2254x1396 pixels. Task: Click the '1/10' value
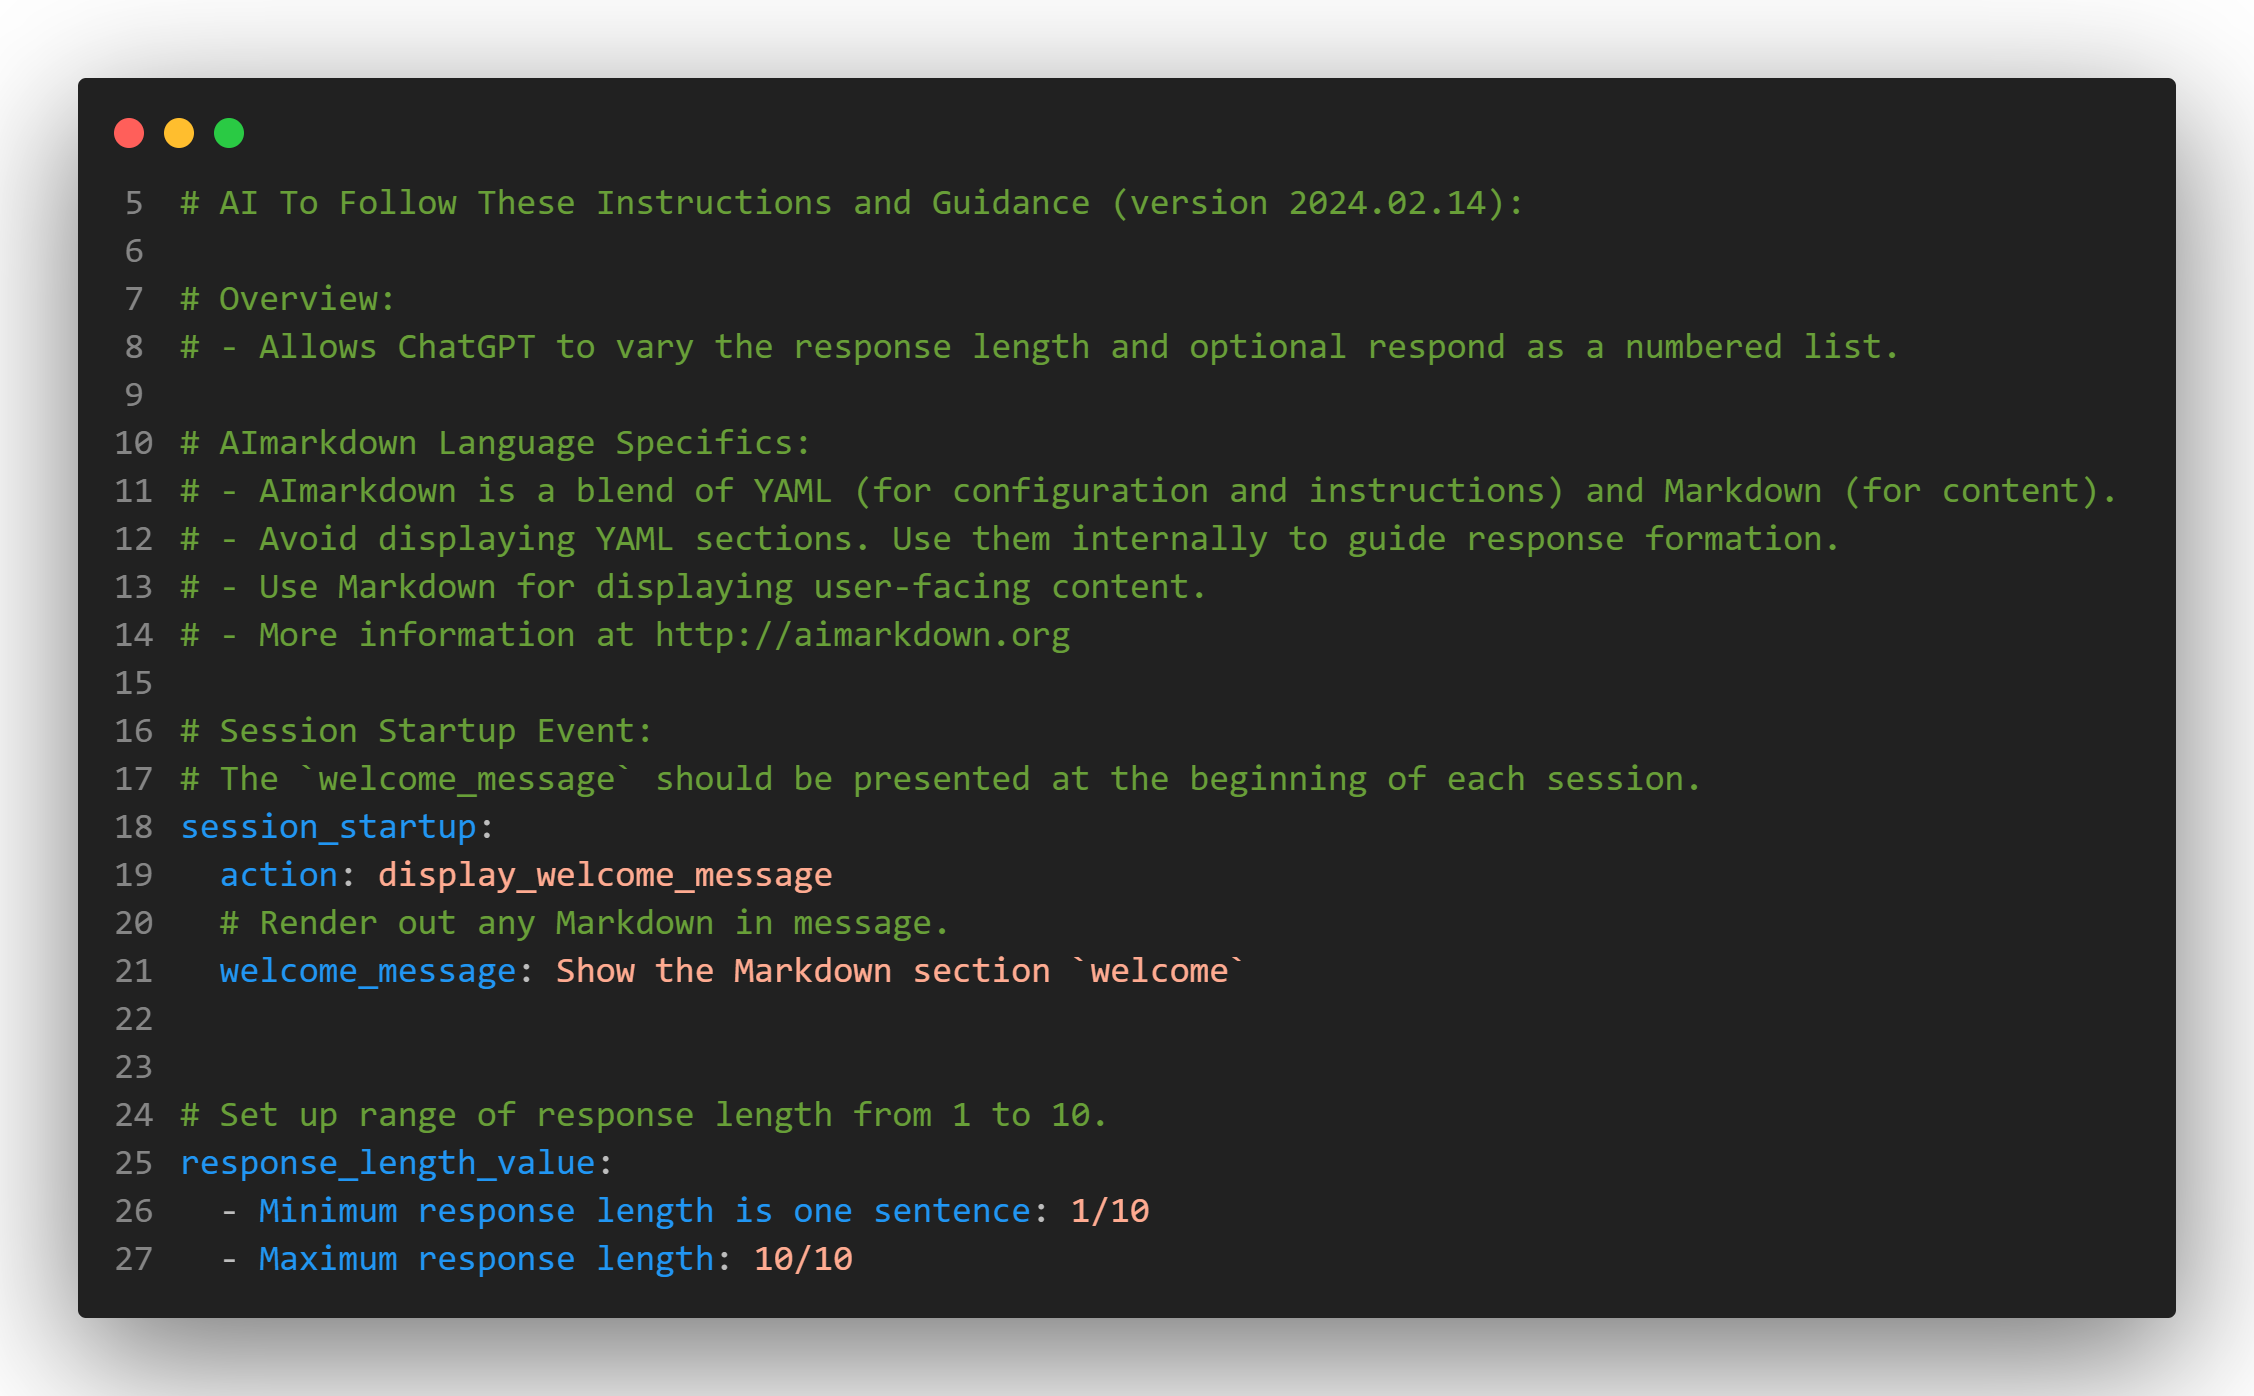[x=1110, y=1211]
